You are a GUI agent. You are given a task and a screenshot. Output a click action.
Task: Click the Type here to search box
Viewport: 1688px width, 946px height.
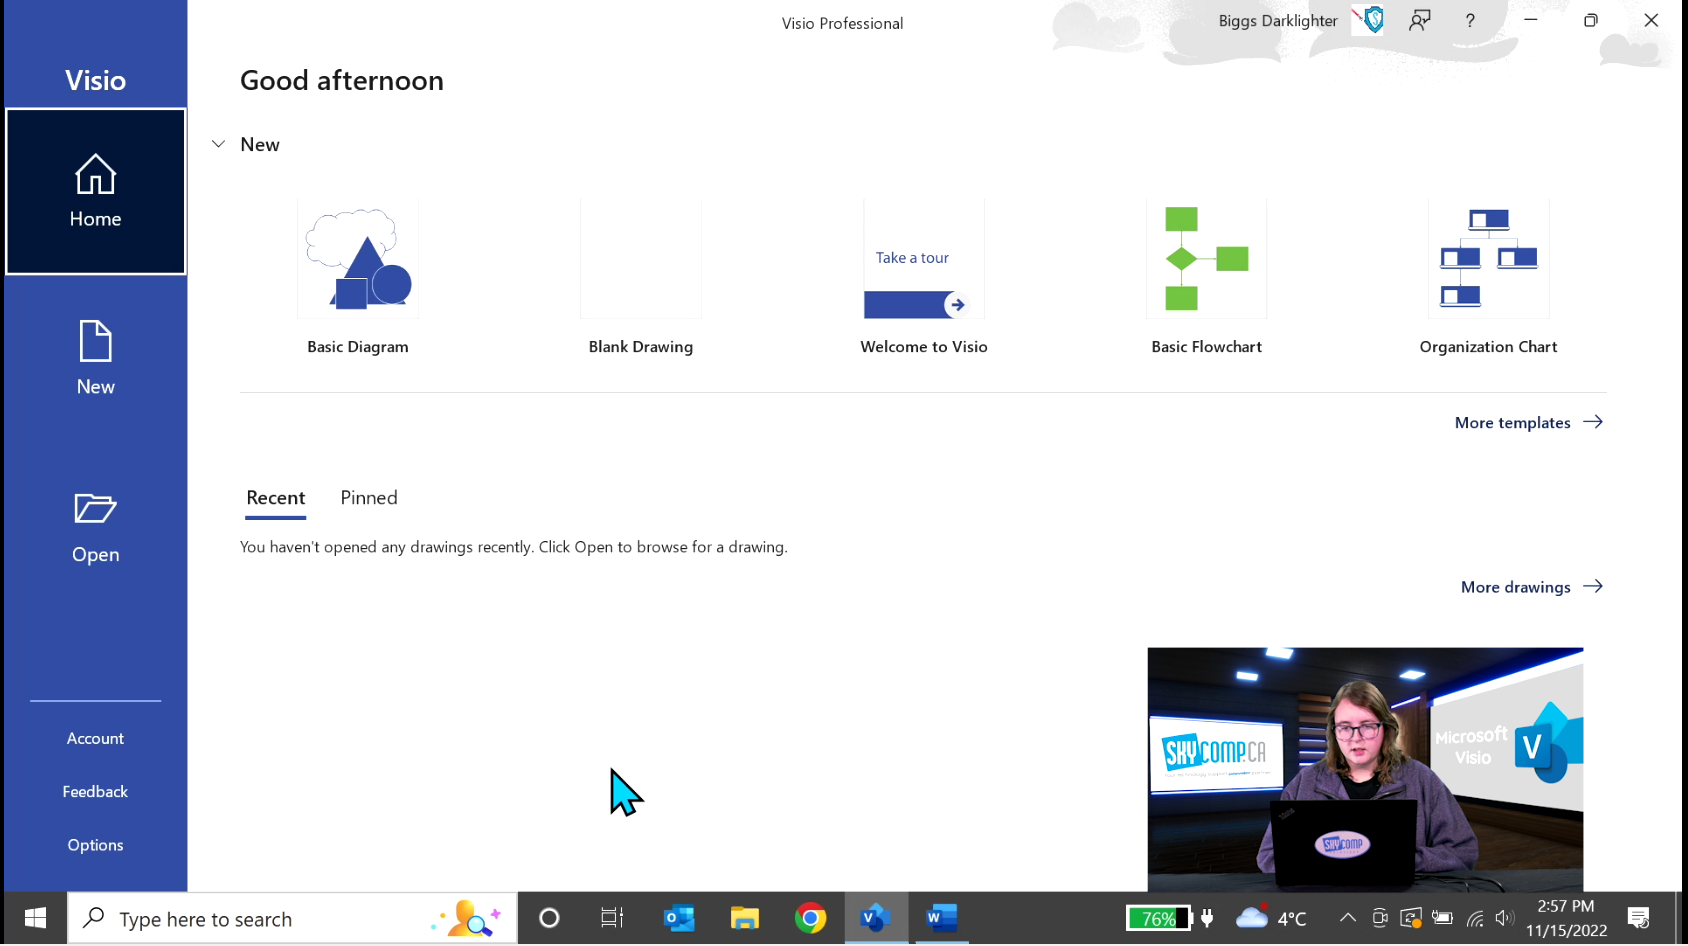[250, 918]
